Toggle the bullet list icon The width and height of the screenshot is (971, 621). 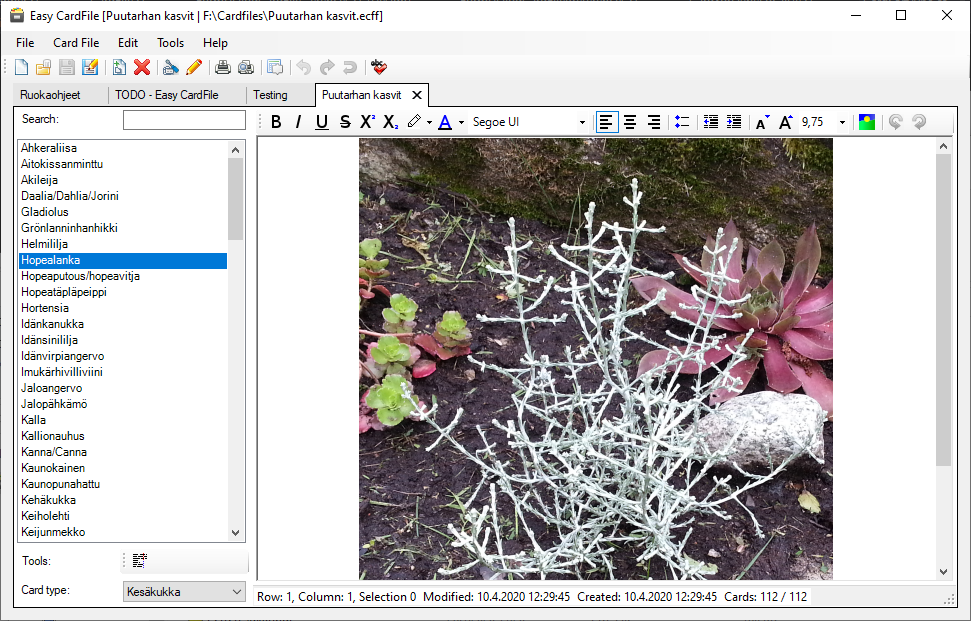pyautogui.click(x=682, y=122)
